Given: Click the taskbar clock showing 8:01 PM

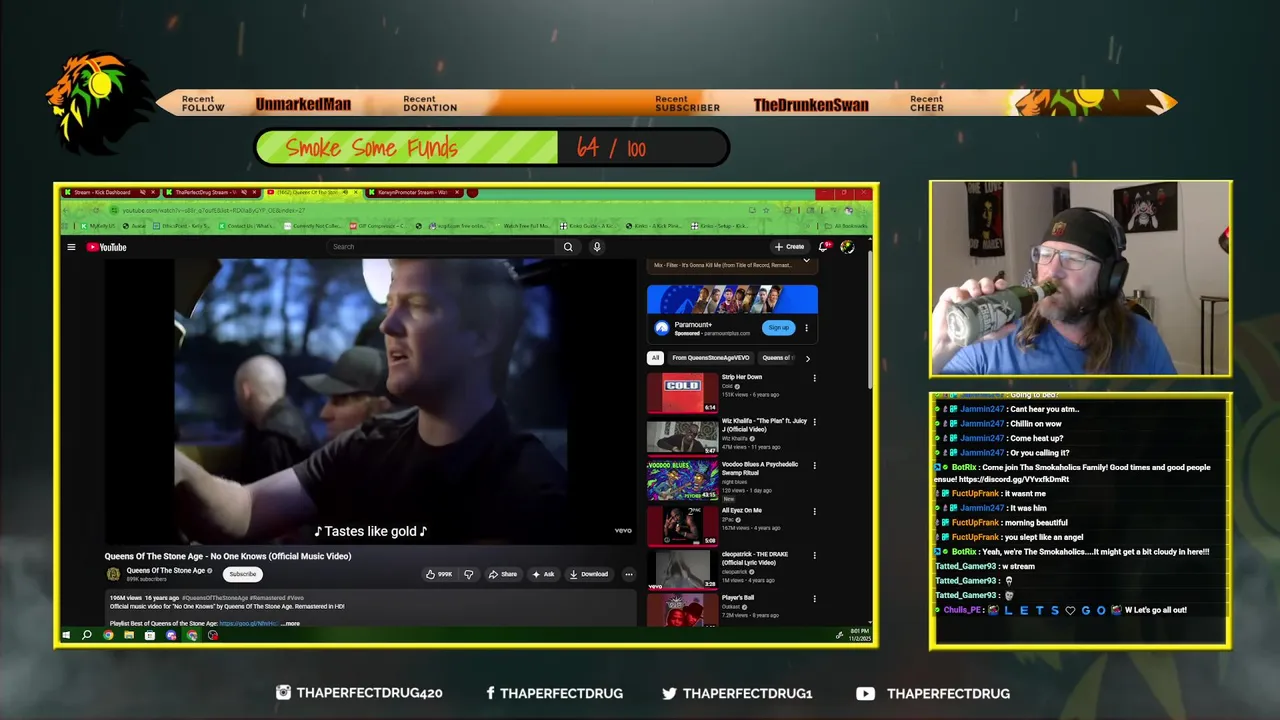Looking at the screenshot, I should pyautogui.click(x=860, y=635).
